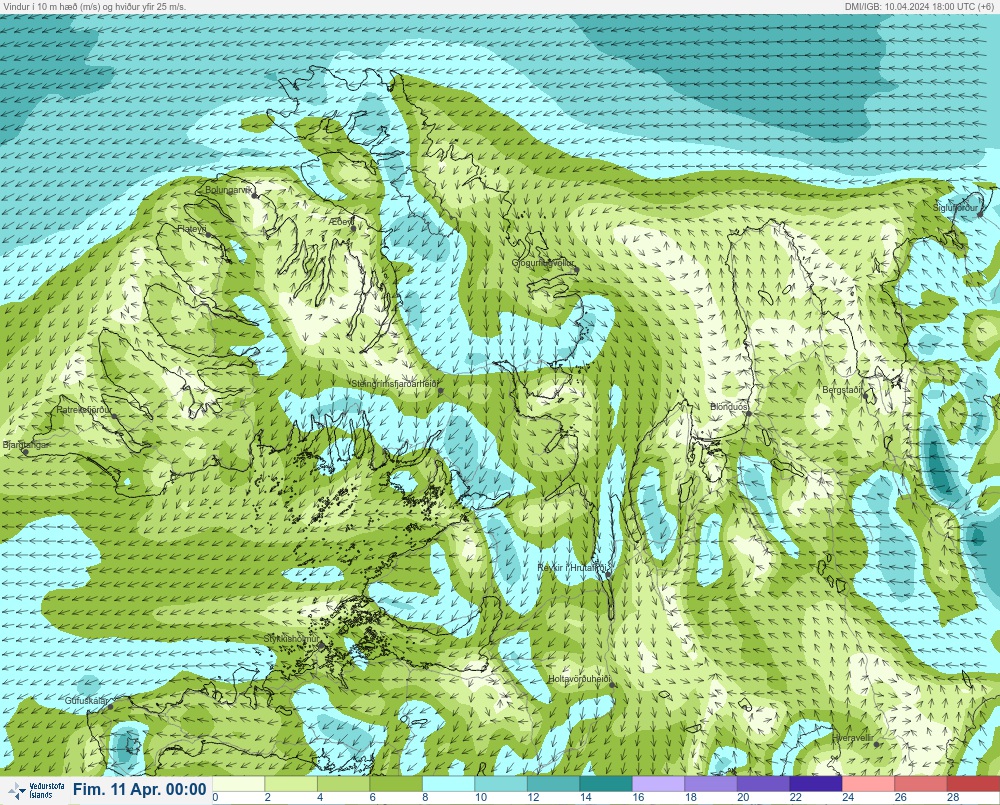1000x805 pixels.
Task: Click the 16–18 m/s lavender legend swatch
Action: coord(659,783)
